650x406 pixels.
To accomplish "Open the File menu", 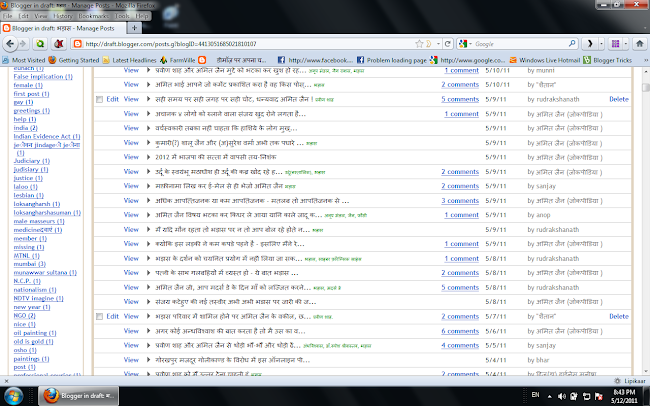I will [7, 16].
